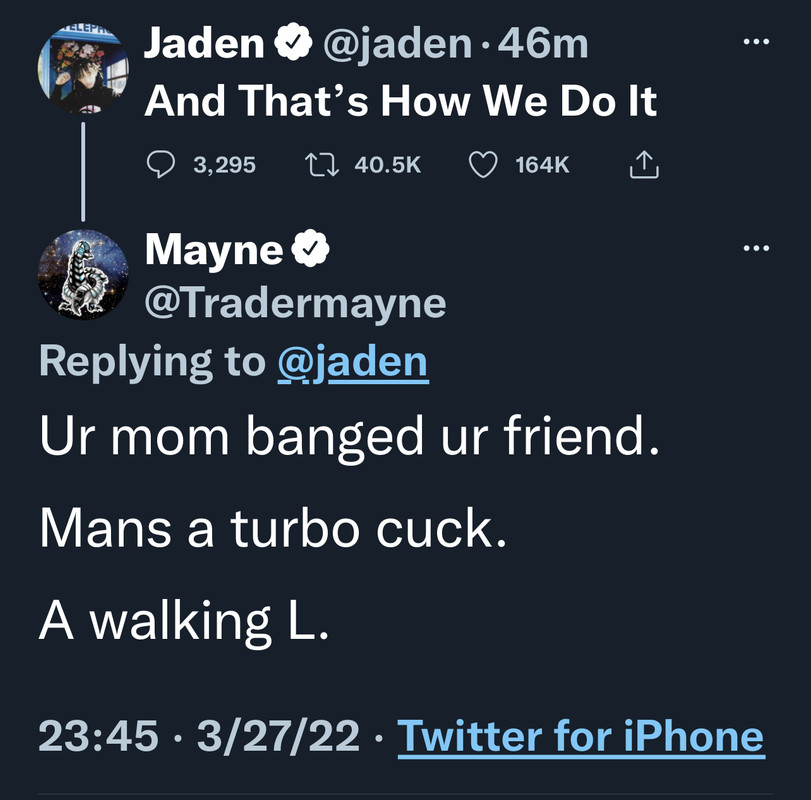
Task: Open the tweet "And That's How We Do It"
Action: (x=400, y=102)
